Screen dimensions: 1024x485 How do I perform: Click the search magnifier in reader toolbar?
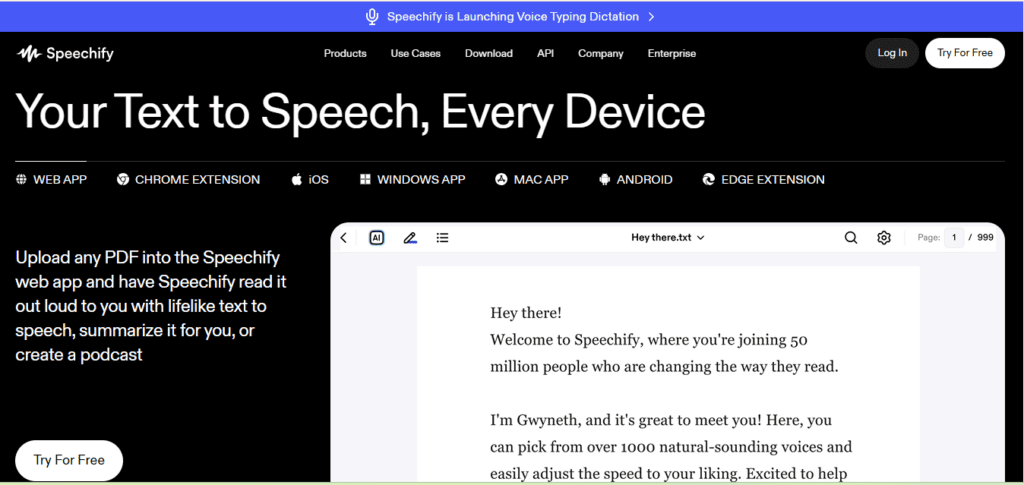tap(851, 238)
